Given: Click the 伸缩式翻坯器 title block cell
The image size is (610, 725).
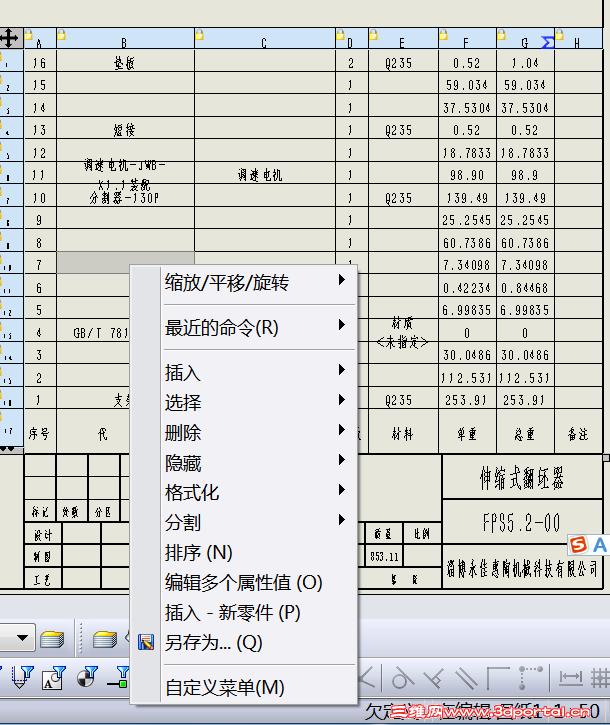Looking at the screenshot, I should (x=522, y=477).
